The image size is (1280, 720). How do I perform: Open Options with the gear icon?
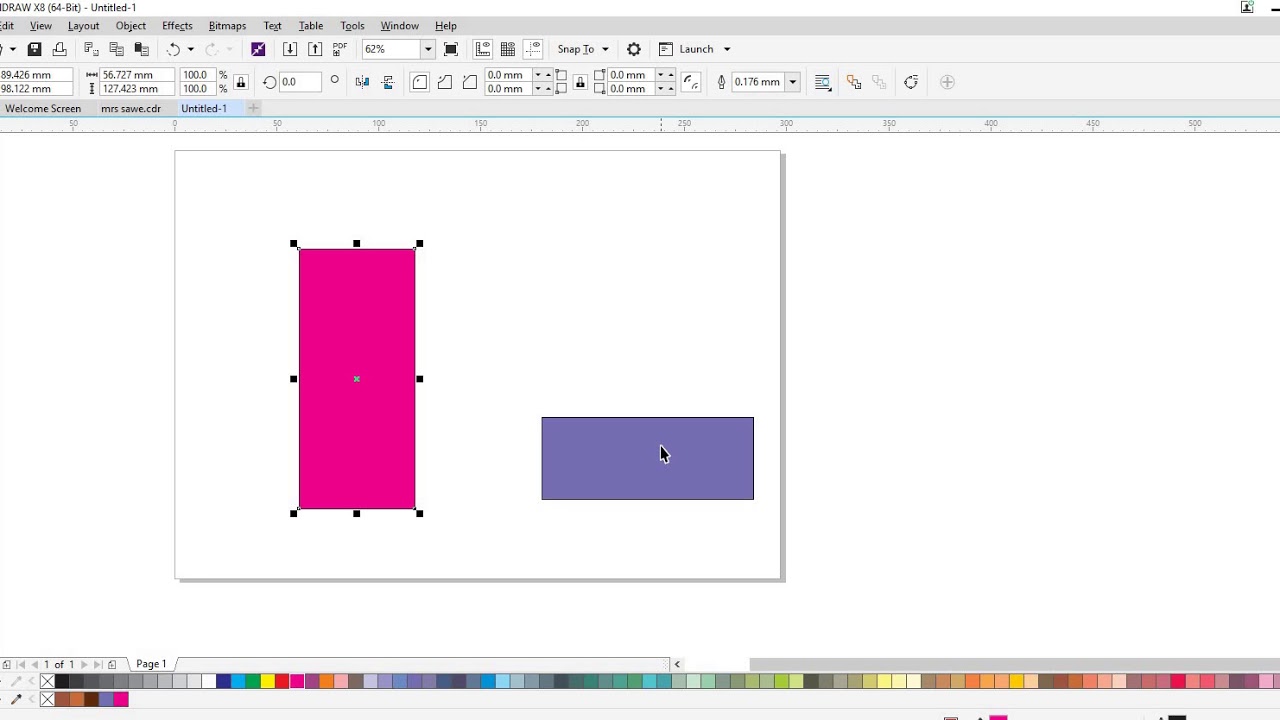click(634, 49)
